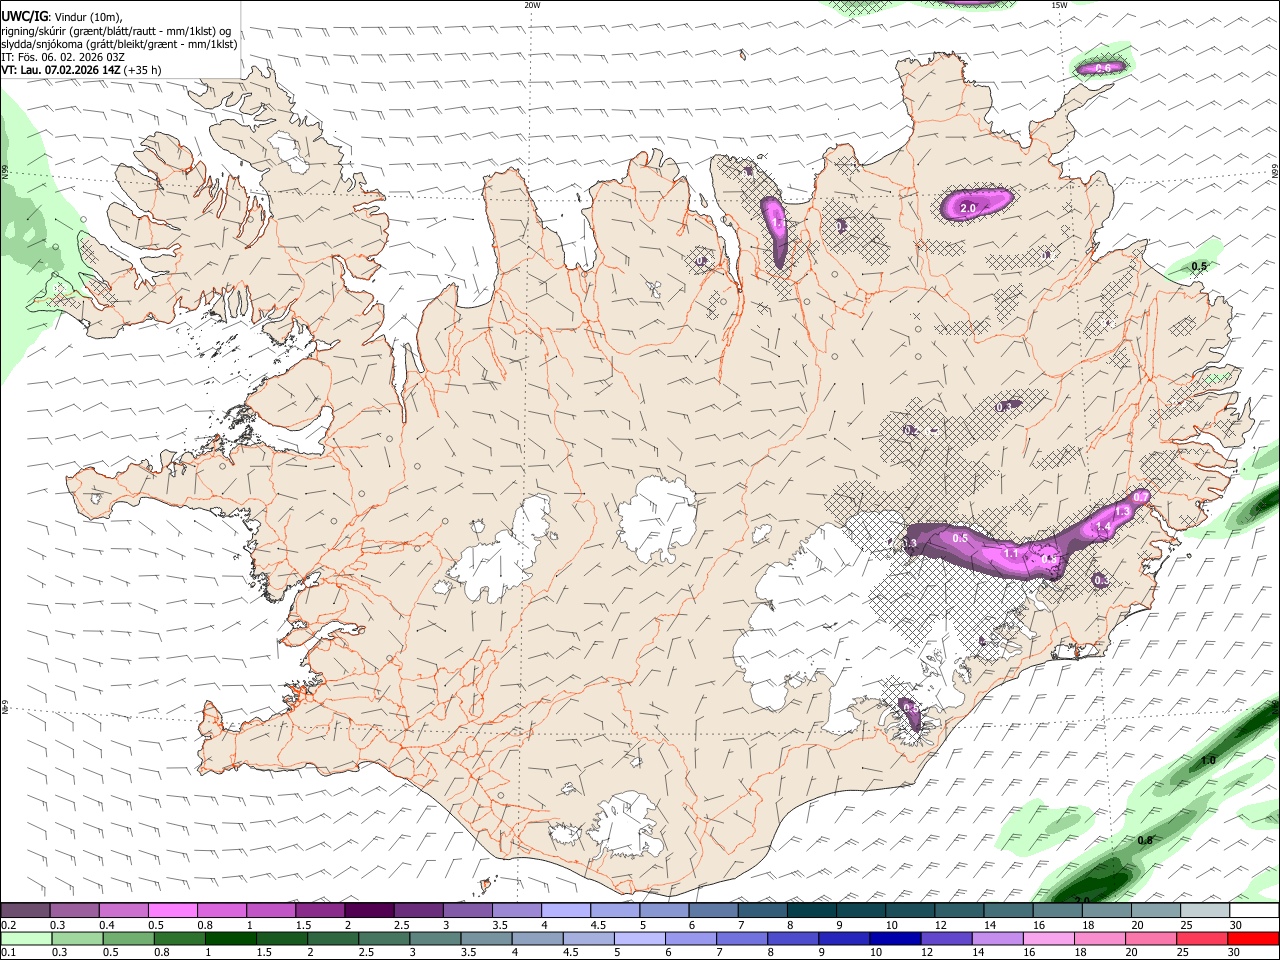Click the 'slydda/snjókoma (grátt/bleikt/grænt - mm/1klst)' line

(x=119, y=44)
